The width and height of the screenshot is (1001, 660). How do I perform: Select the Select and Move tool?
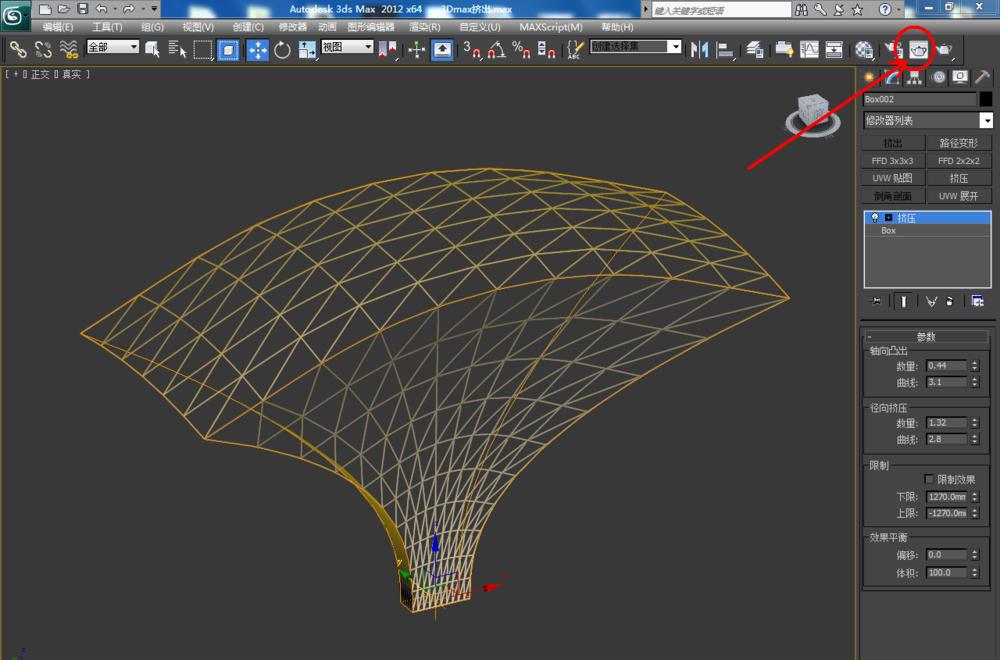(x=258, y=50)
